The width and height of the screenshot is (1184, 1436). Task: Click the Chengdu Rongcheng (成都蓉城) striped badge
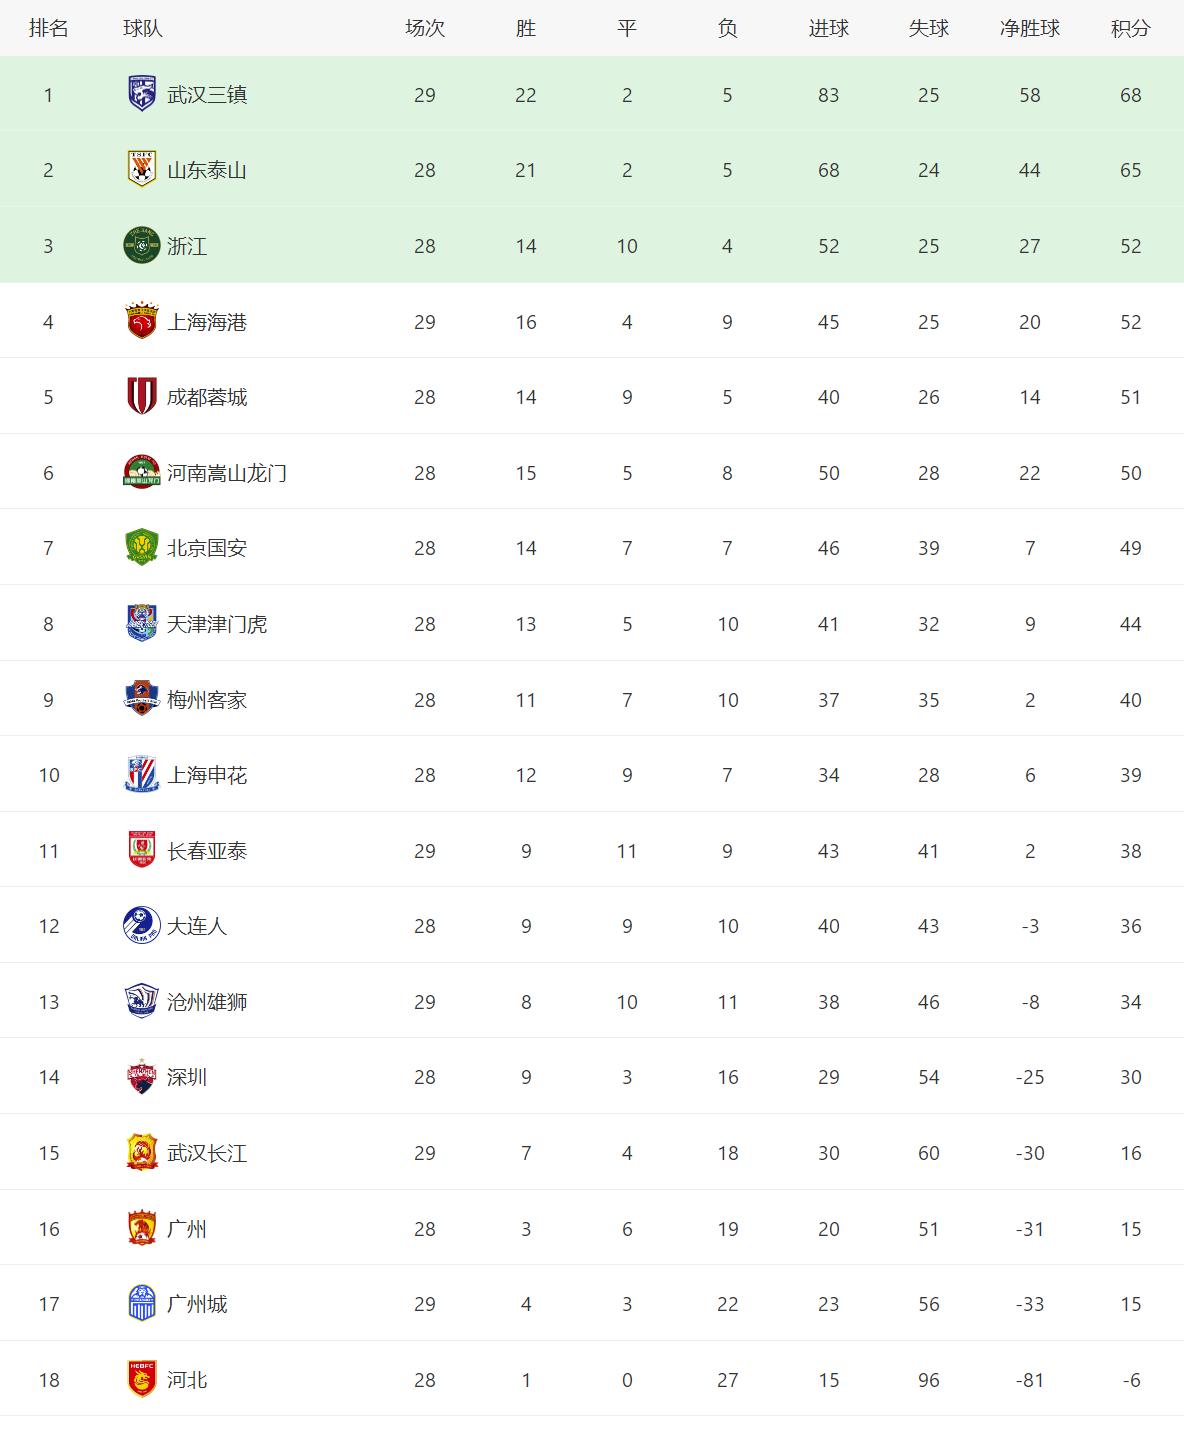click(x=142, y=397)
